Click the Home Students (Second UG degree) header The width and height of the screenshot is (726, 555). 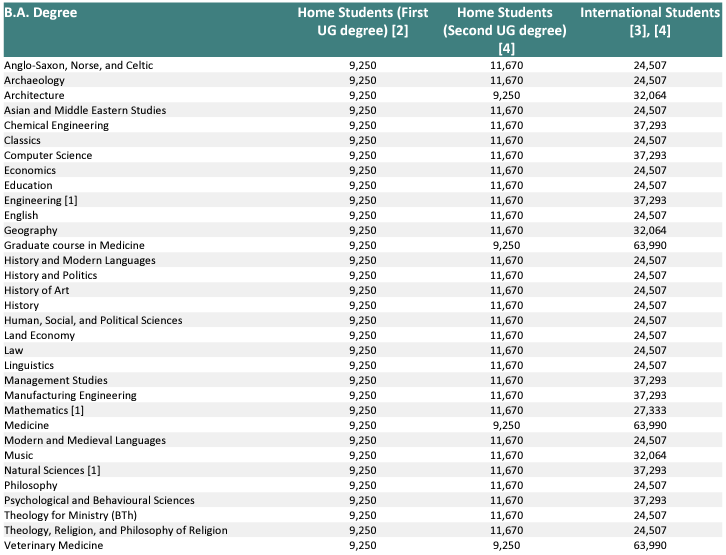[505, 30]
